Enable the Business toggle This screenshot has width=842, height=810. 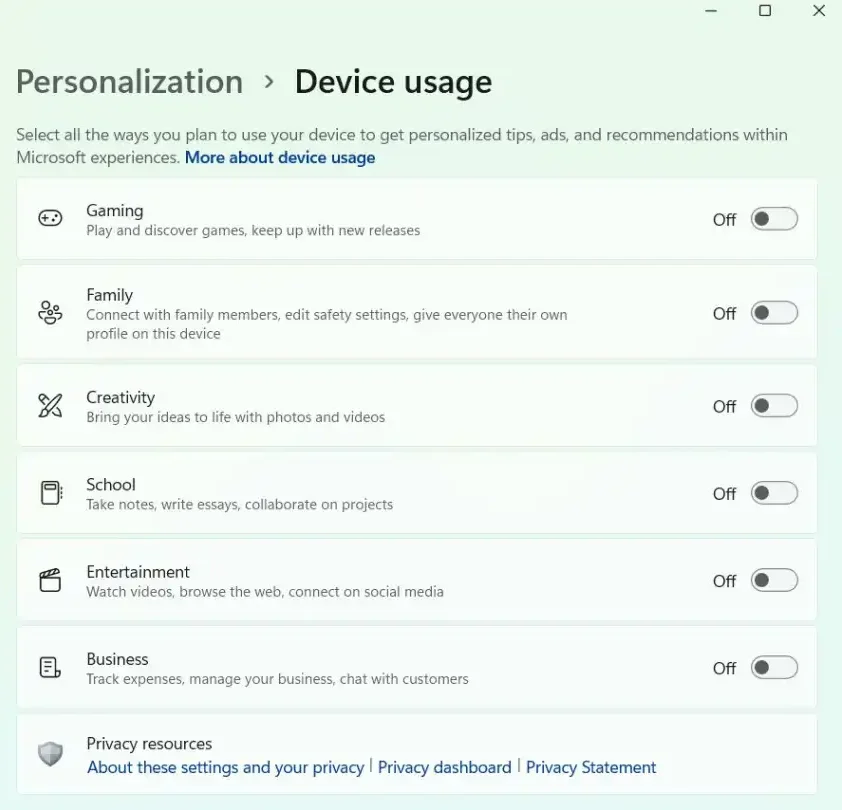coord(775,668)
